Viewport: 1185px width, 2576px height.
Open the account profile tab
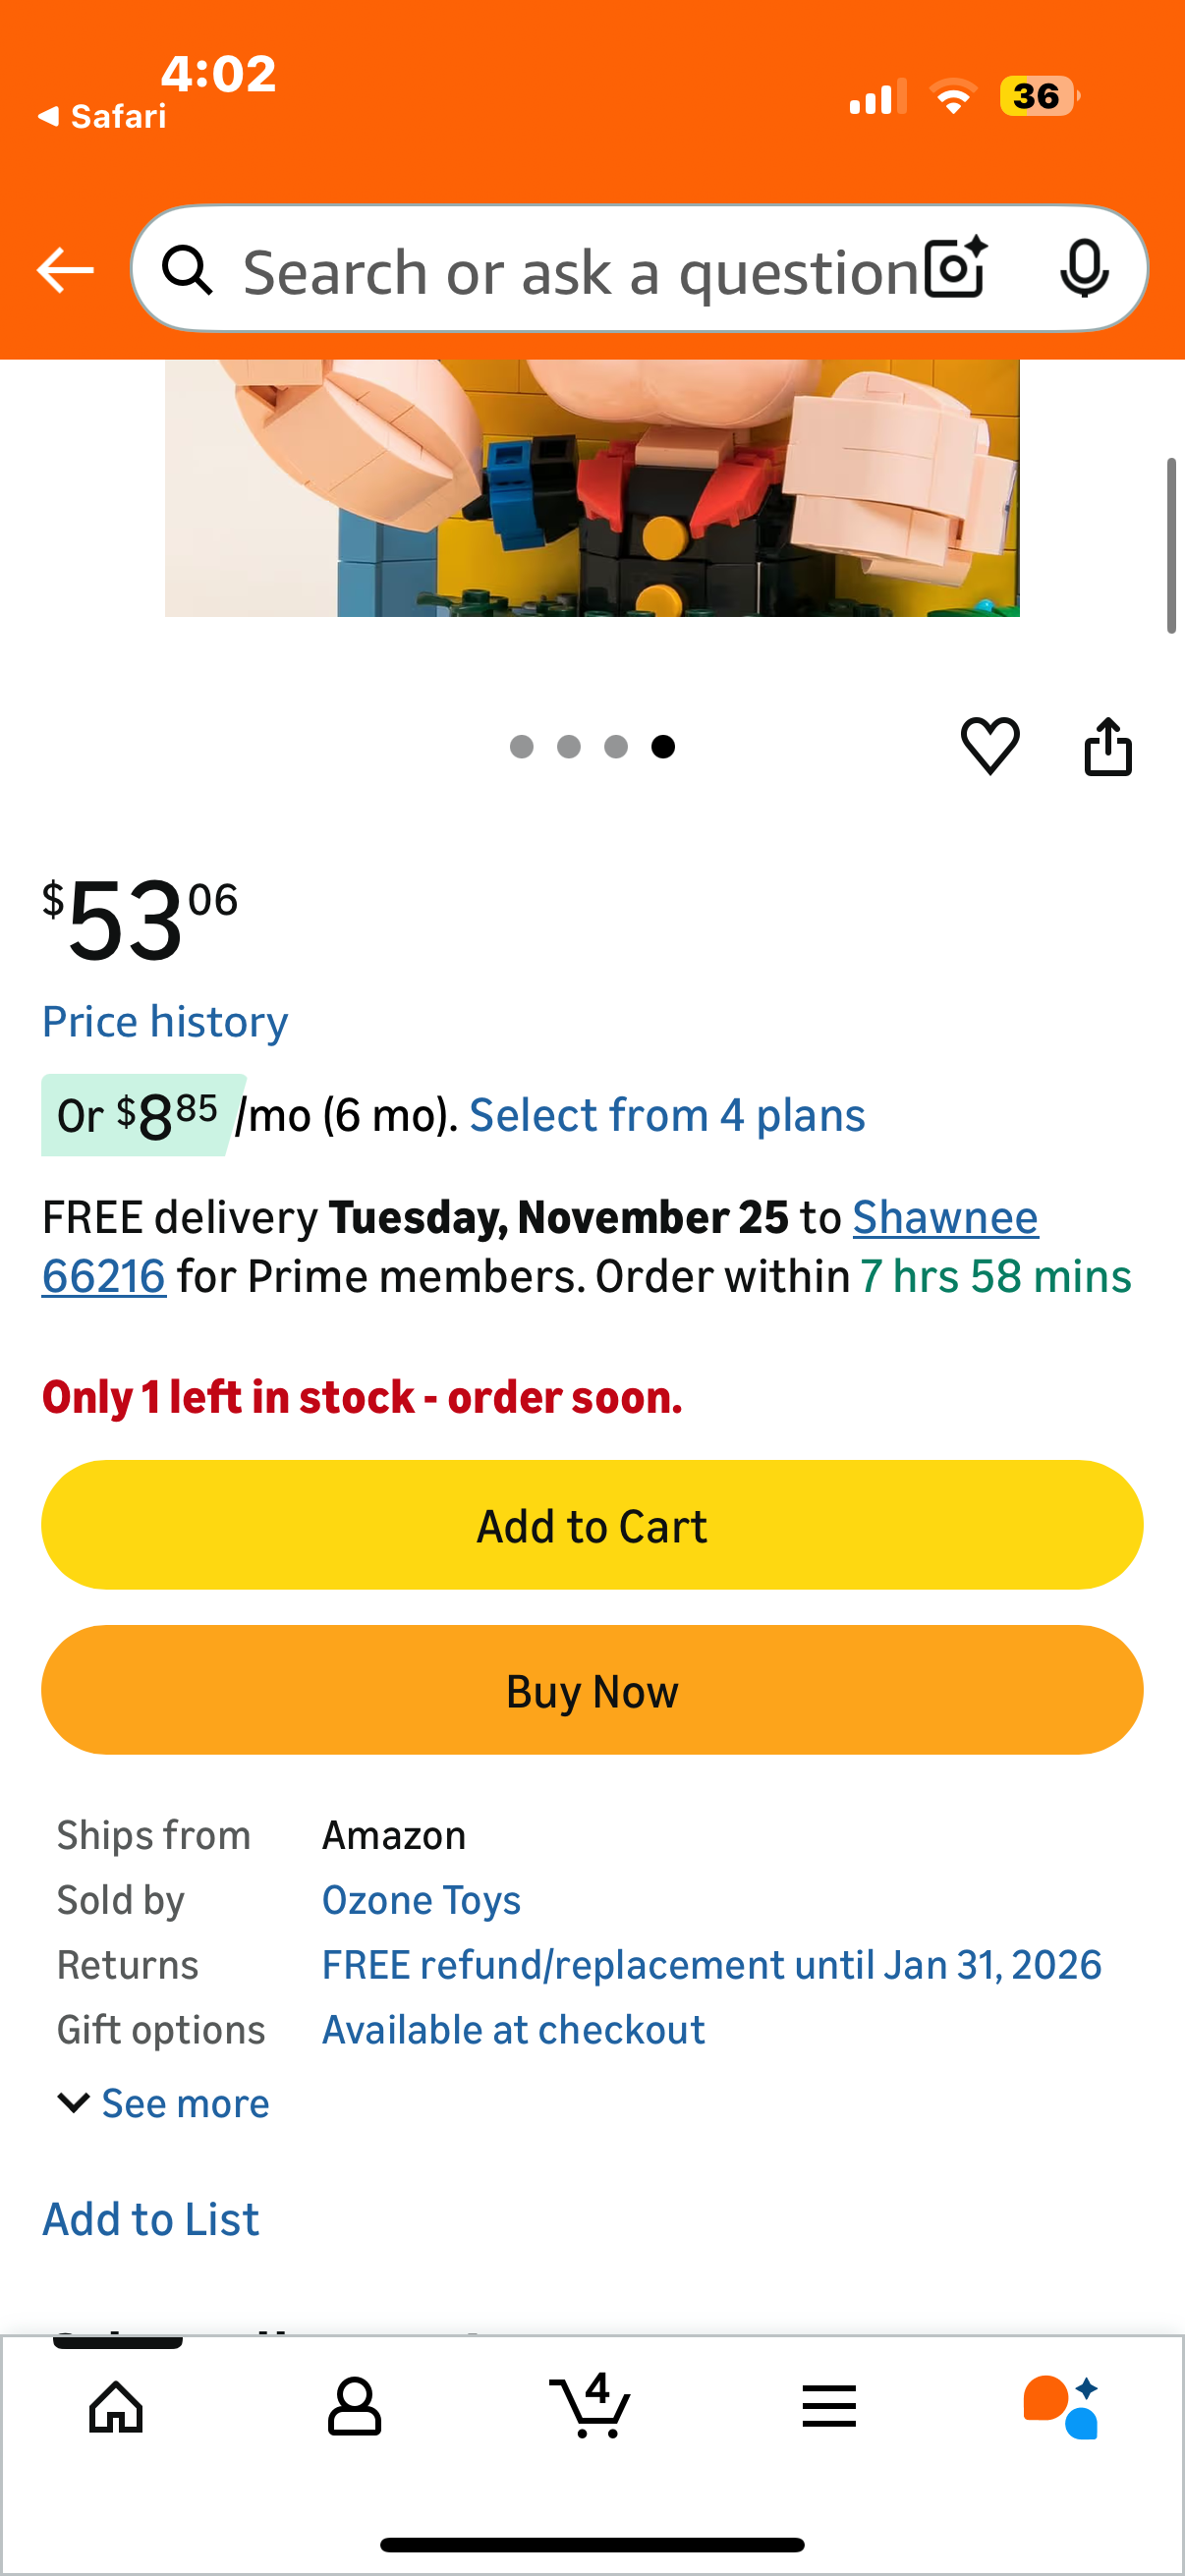click(x=354, y=2406)
